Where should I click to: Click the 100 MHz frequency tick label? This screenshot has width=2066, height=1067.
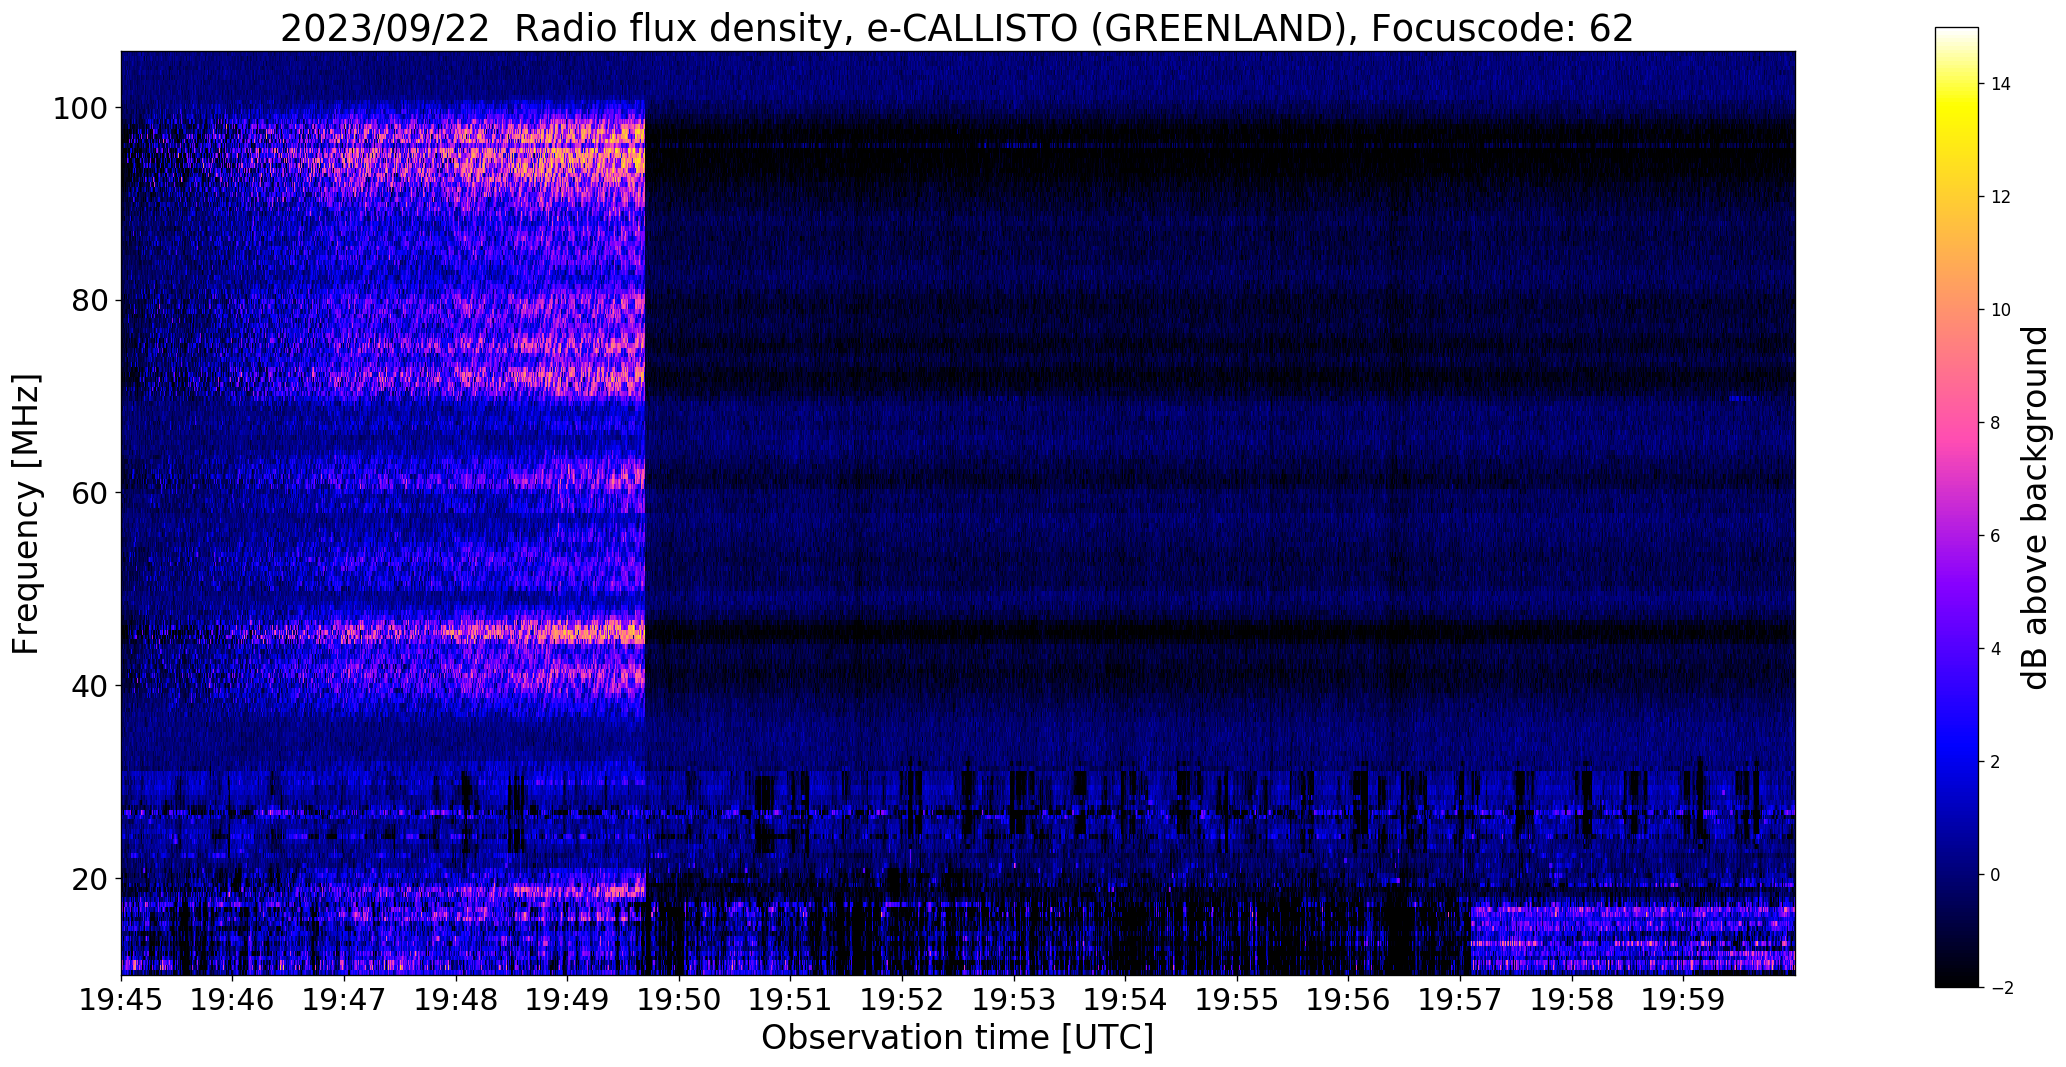80,108
